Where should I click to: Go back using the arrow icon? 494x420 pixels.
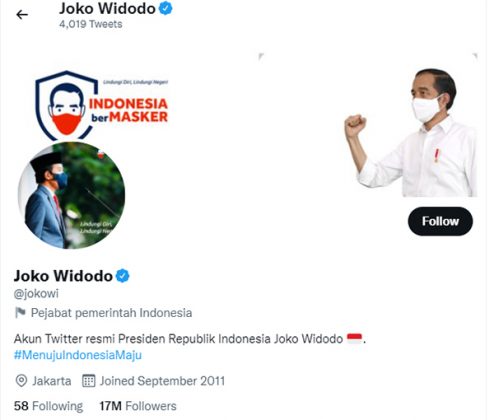point(22,15)
